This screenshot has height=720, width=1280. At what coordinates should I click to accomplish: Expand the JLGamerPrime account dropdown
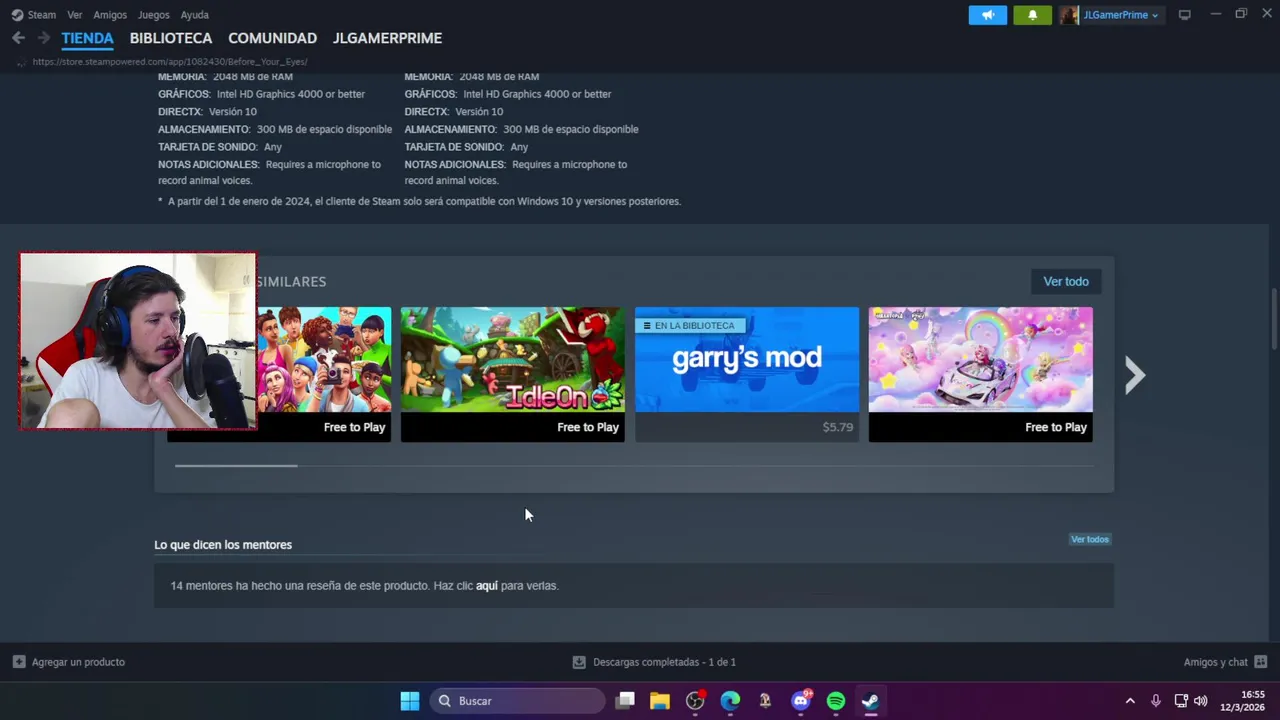click(x=1121, y=15)
